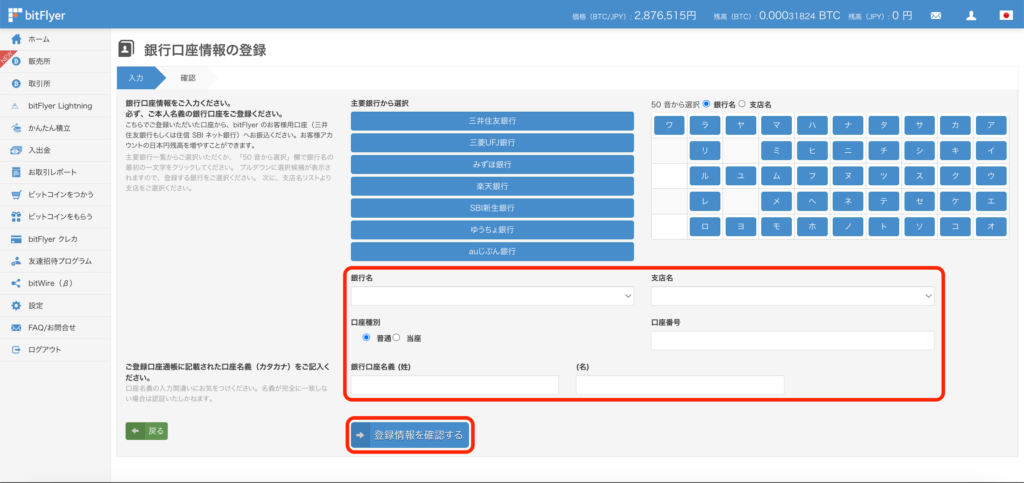
Task: Click the ホ kana button
Action: pos(812,226)
